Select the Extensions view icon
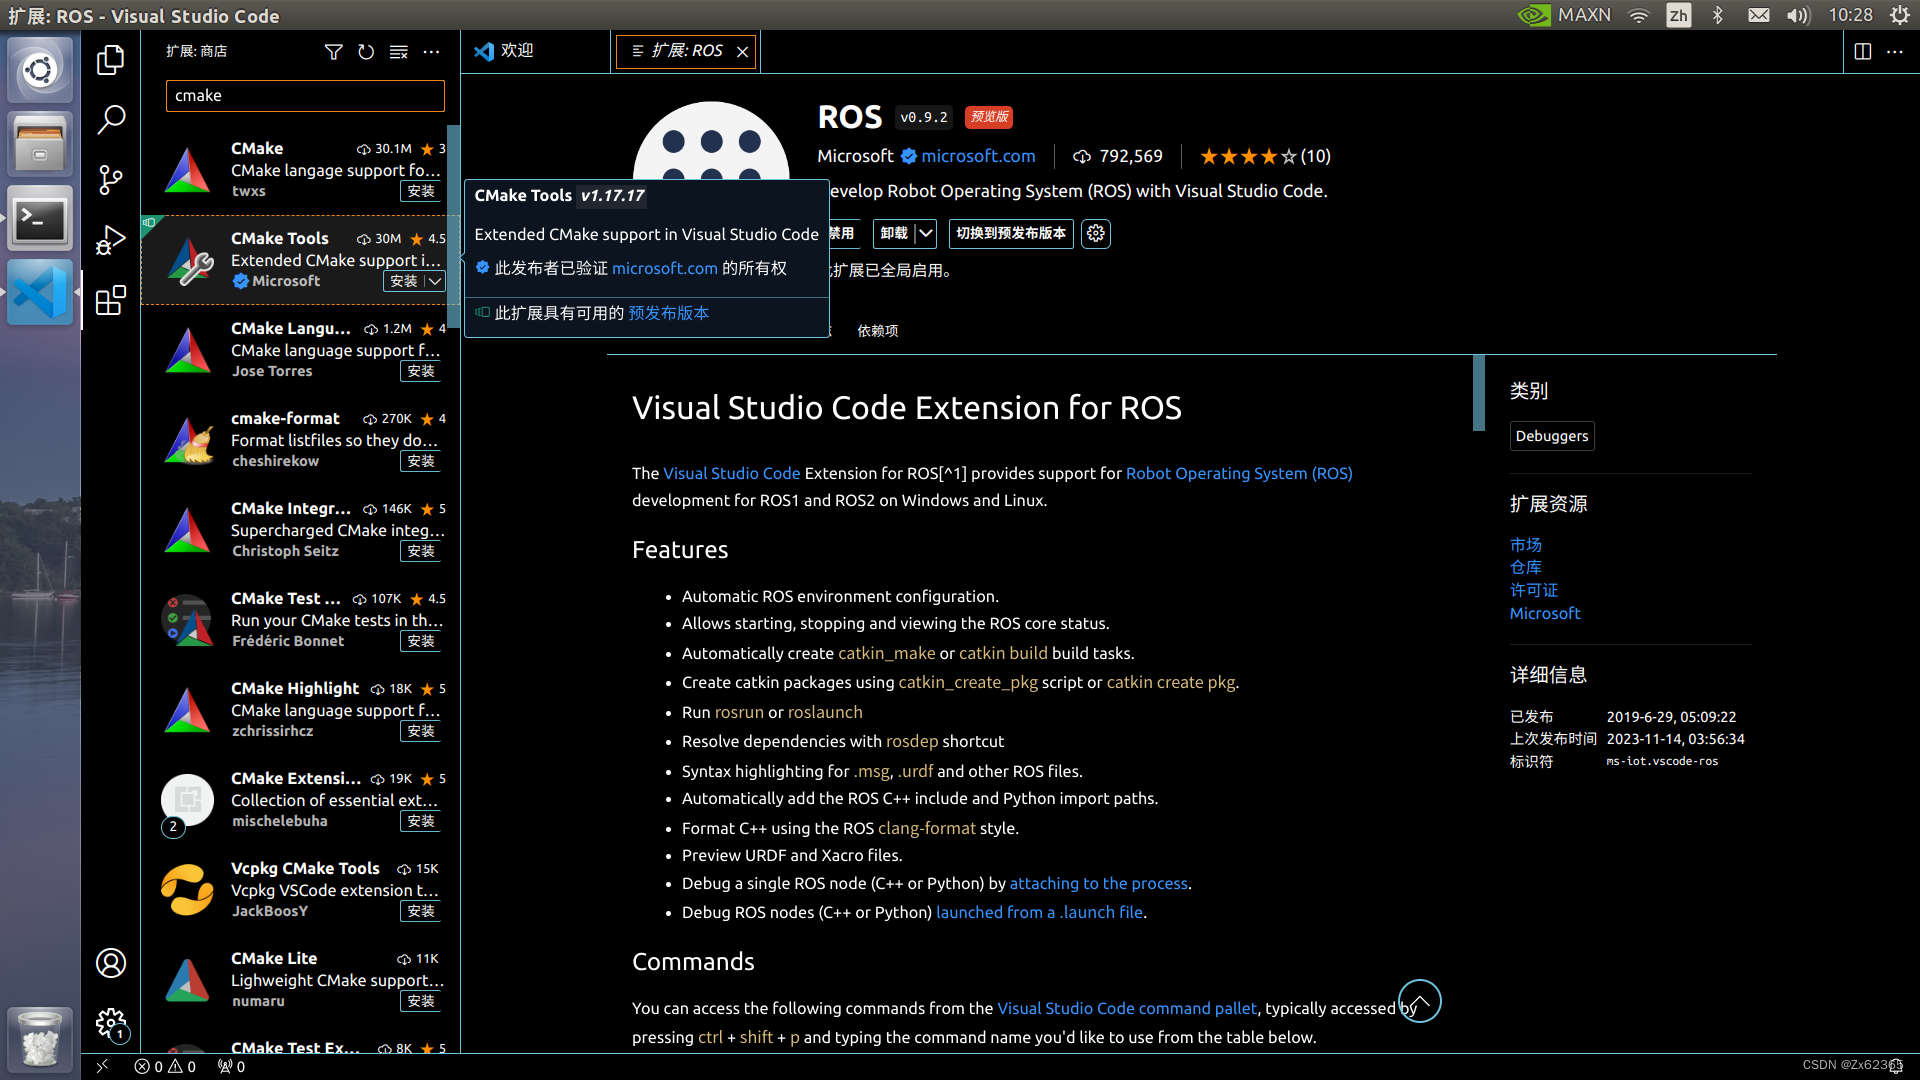The image size is (1920, 1080). point(110,300)
